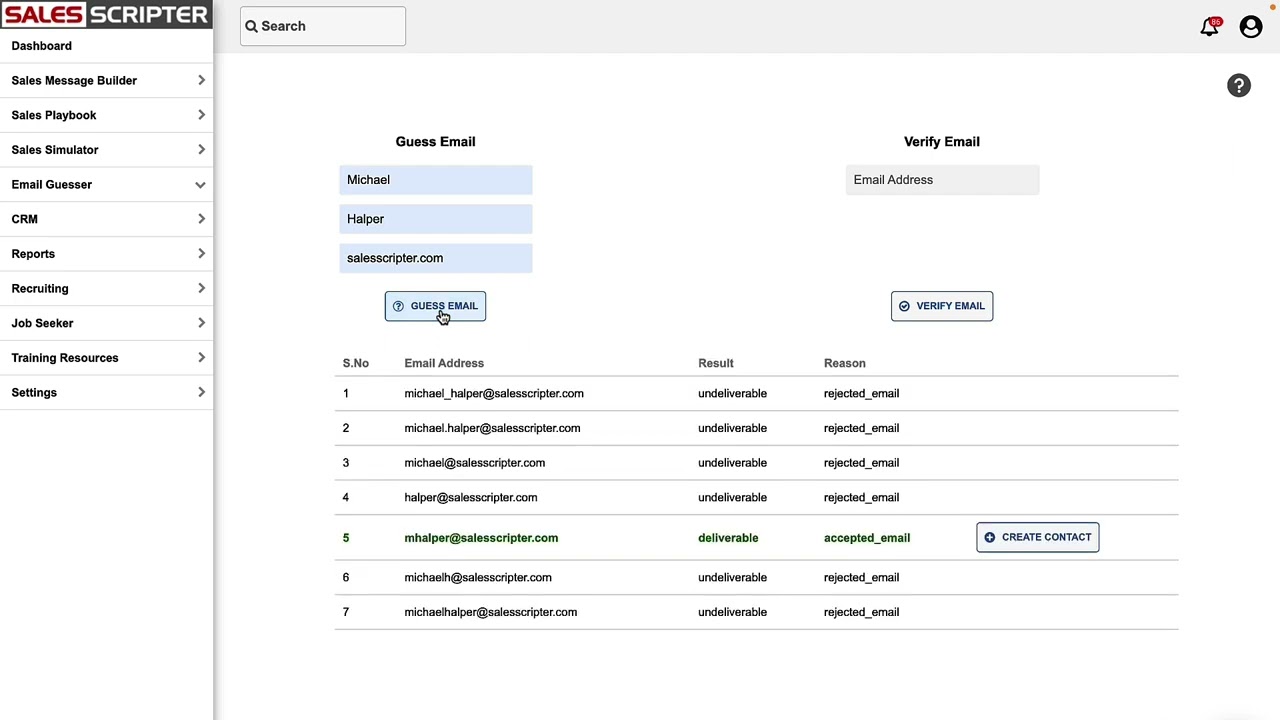Open the notifications bell icon
The width and height of the screenshot is (1280, 720).
click(1210, 27)
